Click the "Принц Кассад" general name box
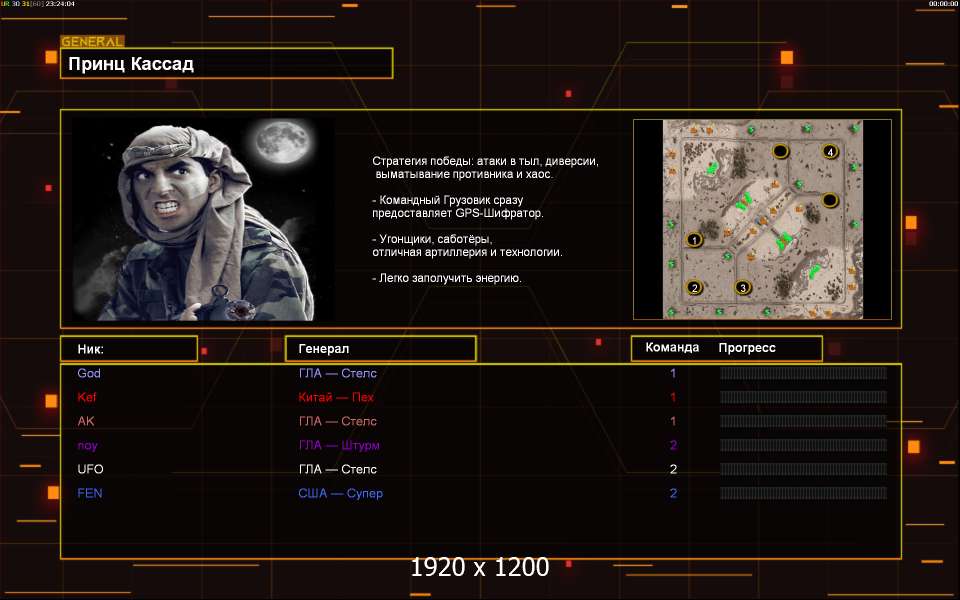Viewport: 960px width, 600px height. pyautogui.click(x=226, y=64)
